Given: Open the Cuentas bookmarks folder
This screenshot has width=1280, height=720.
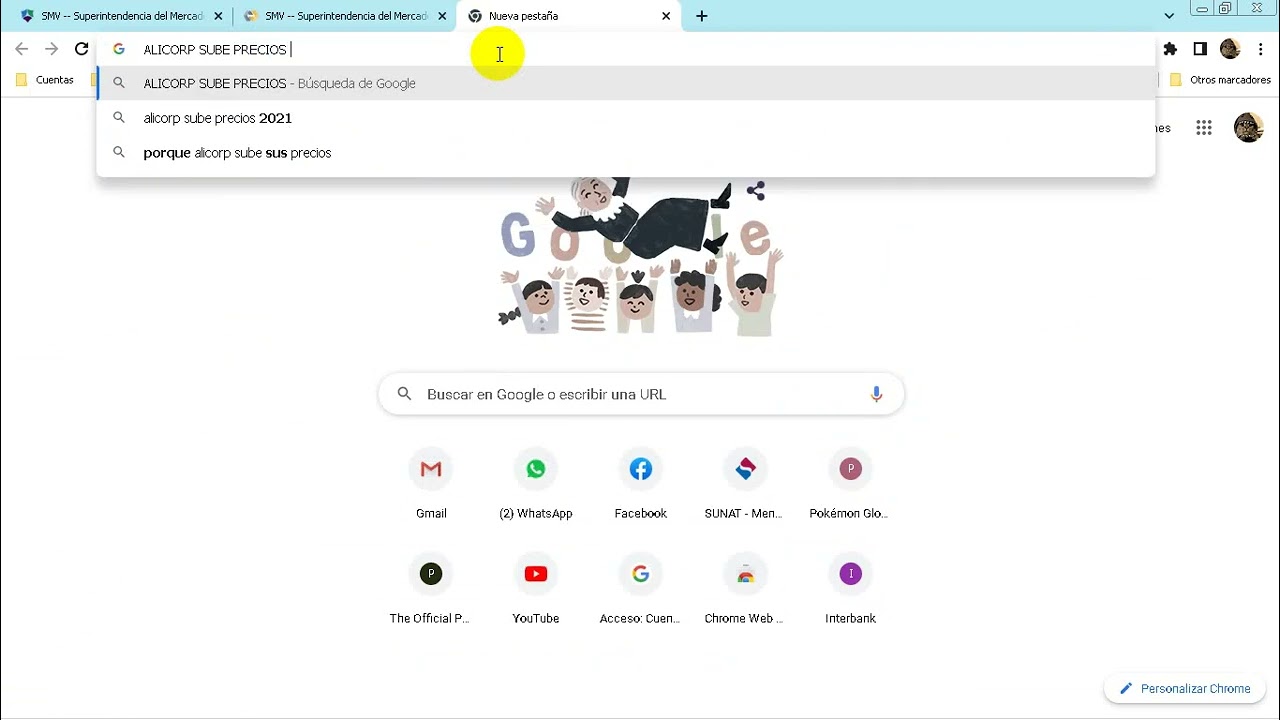Looking at the screenshot, I should pos(45,80).
